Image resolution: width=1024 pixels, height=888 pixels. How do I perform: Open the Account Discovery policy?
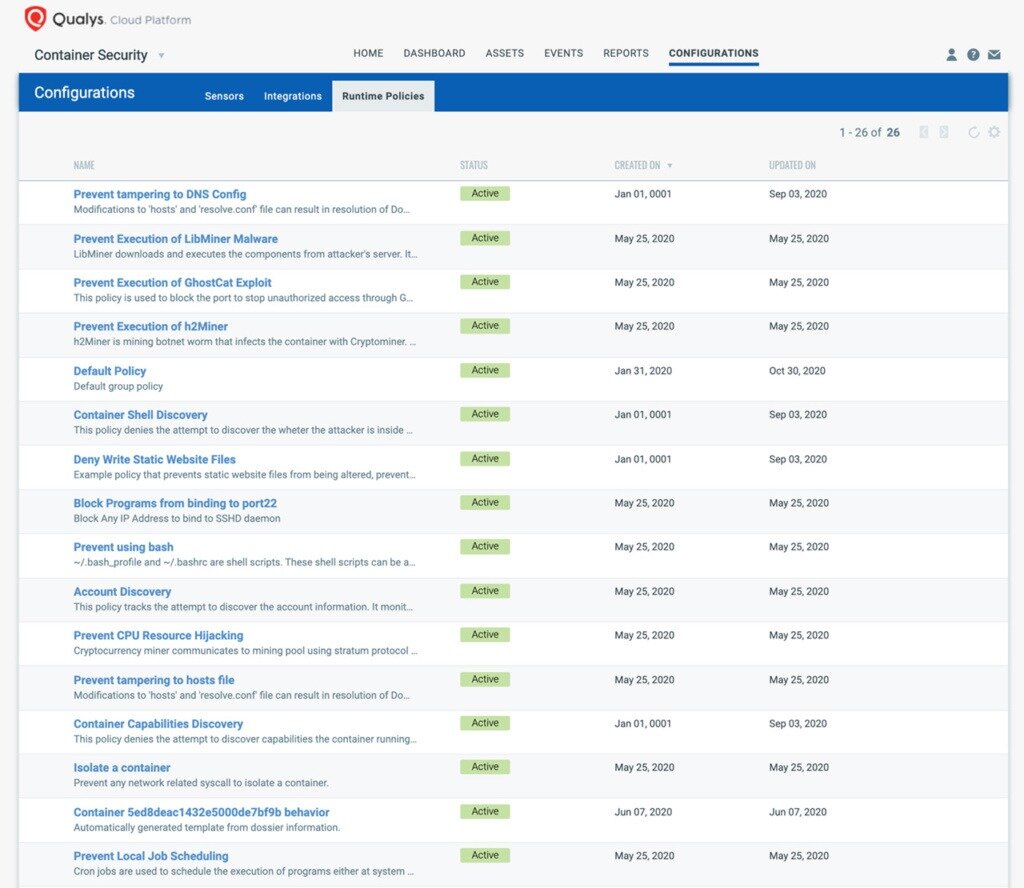coord(122,592)
